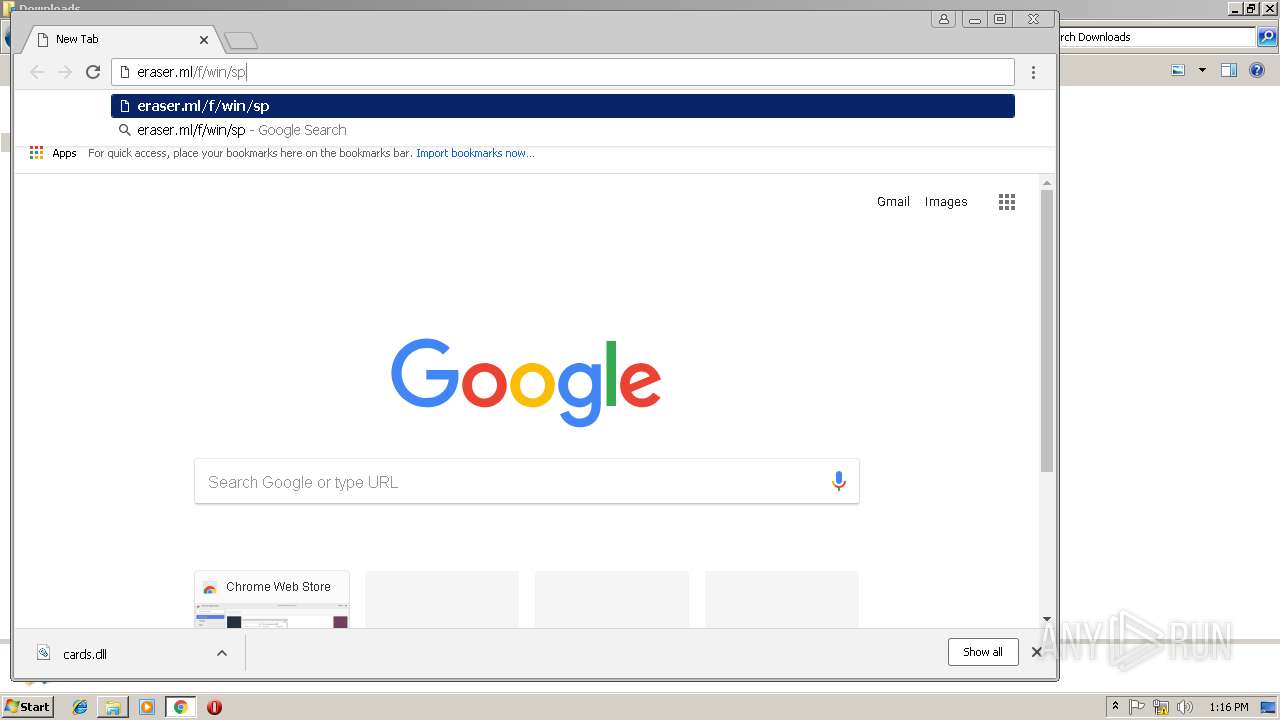Show hidden system tray icons
Image resolution: width=1280 pixels, height=720 pixels.
(1116, 707)
